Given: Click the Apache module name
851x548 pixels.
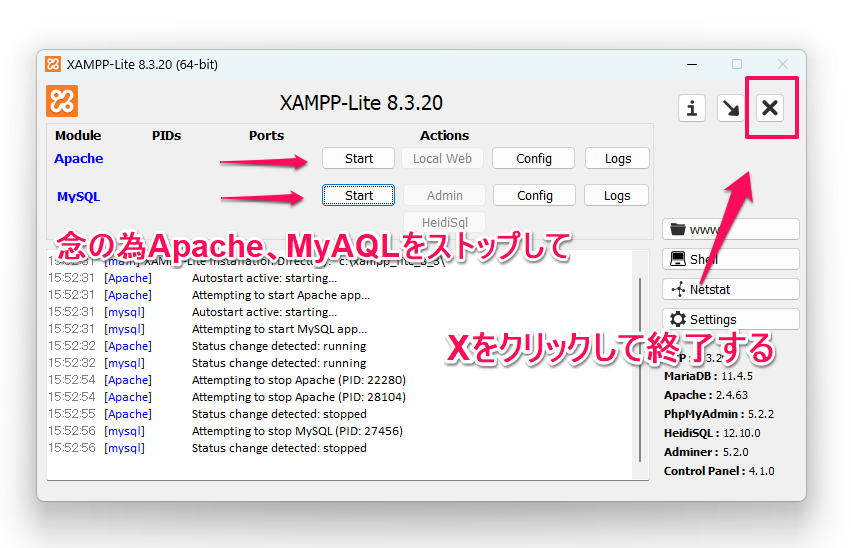Looking at the screenshot, I should coord(79,158).
